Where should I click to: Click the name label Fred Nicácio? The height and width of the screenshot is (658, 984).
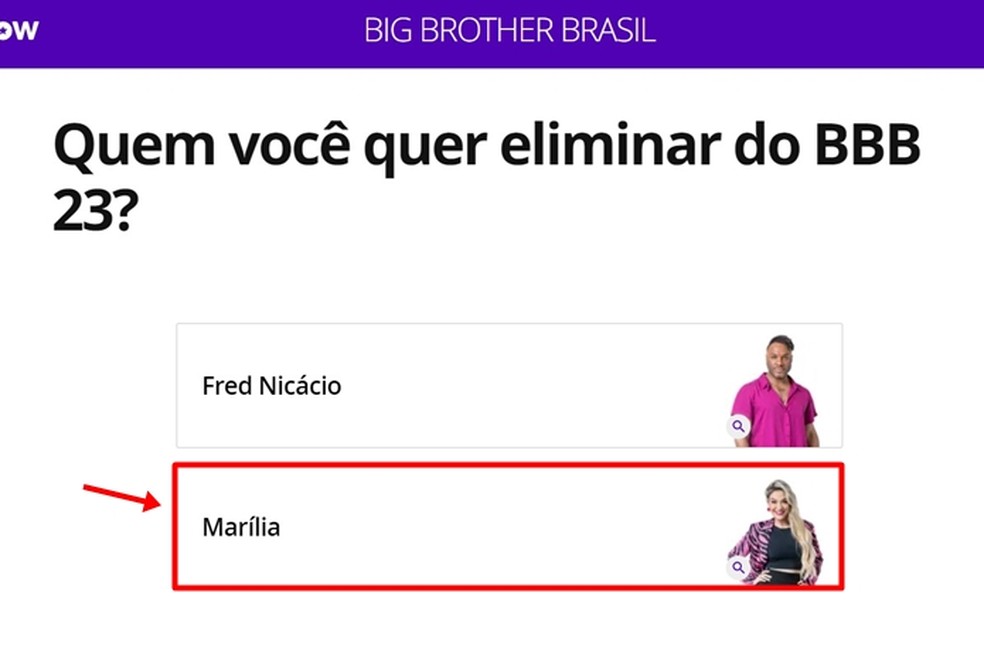click(271, 386)
